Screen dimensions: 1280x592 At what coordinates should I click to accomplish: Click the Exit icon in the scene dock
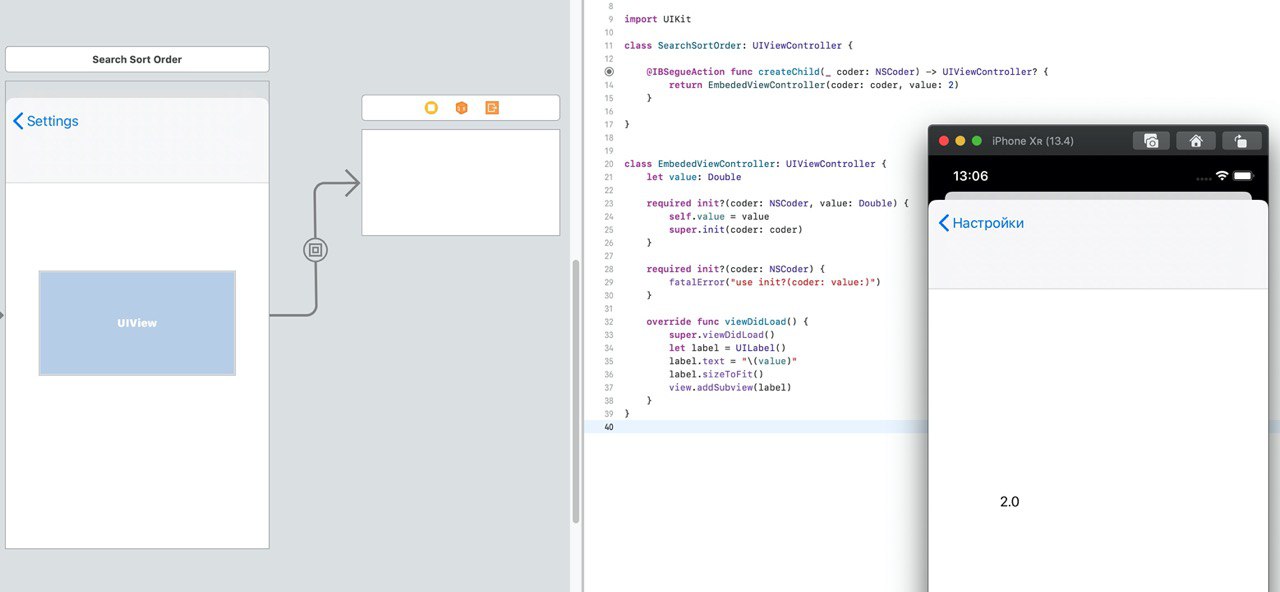click(492, 108)
